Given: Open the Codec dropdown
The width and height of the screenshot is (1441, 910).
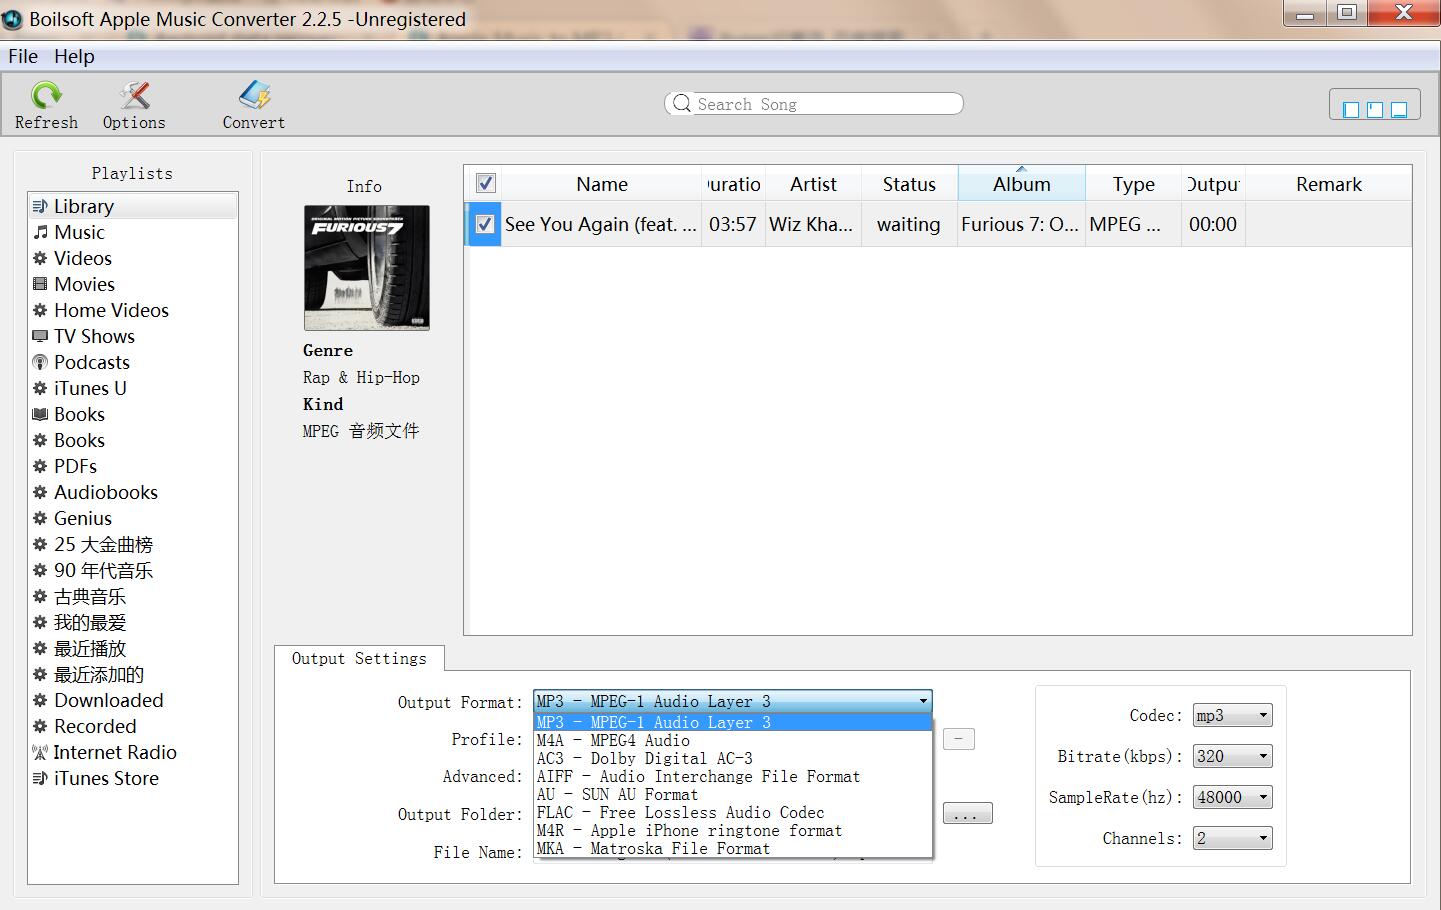Looking at the screenshot, I should click(x=1232, y=714).
